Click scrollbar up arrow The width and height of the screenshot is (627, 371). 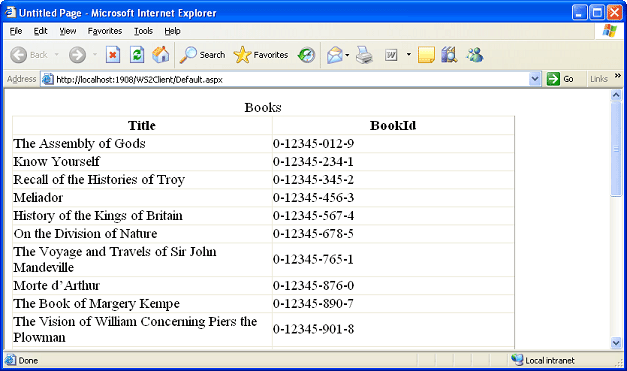(x=616, y=95)
